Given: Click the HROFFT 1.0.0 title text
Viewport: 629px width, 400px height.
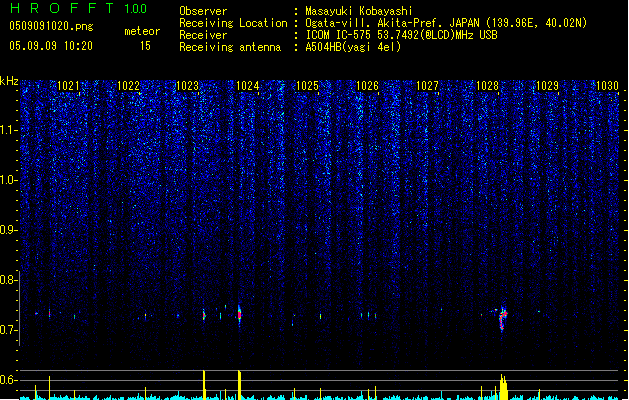Looking at the screenshot, I should pos(78,8).
